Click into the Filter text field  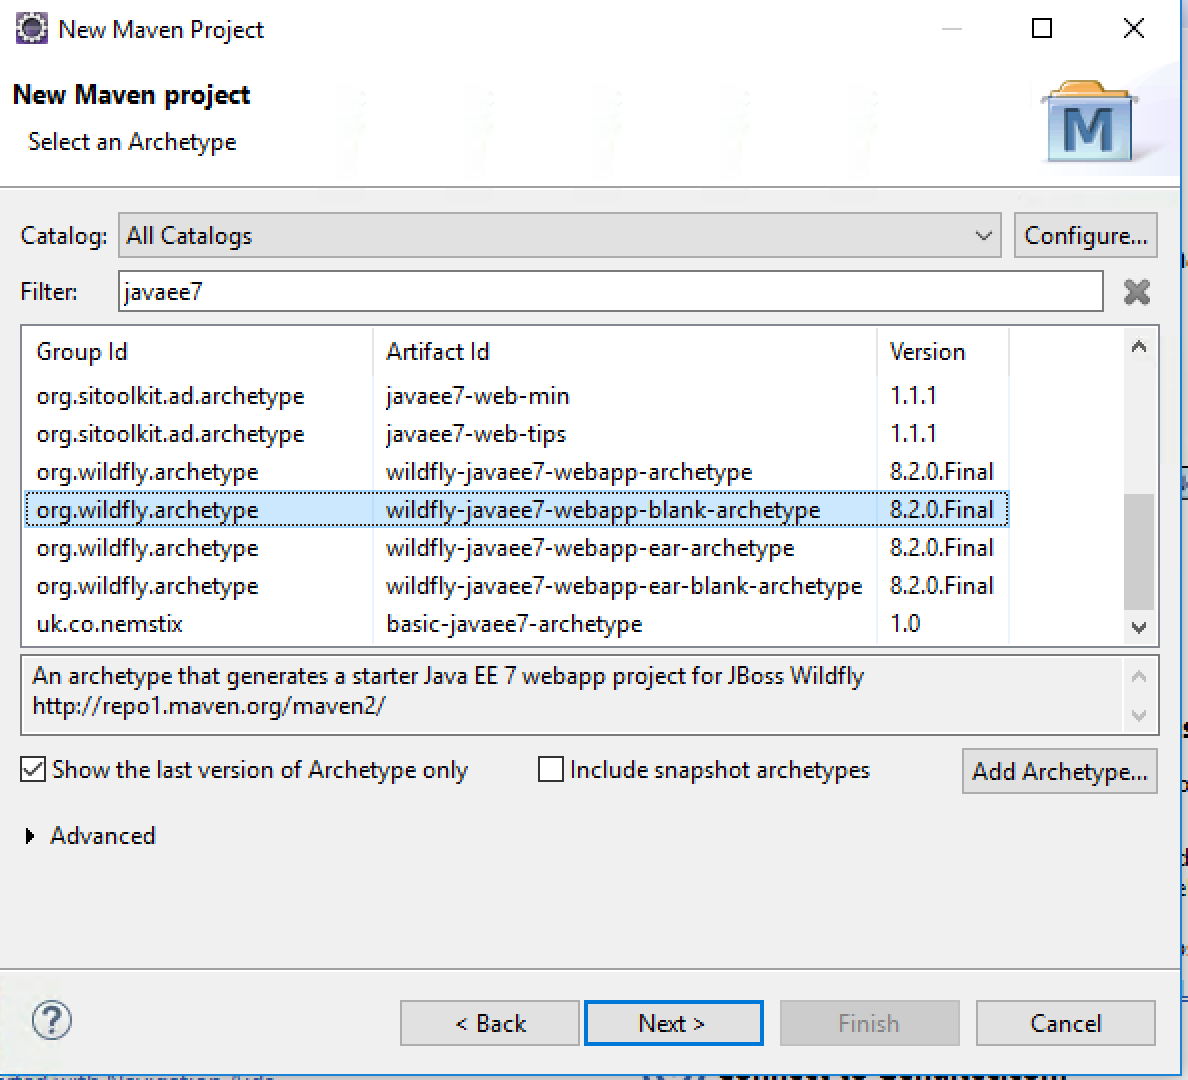tap(611, 292)
